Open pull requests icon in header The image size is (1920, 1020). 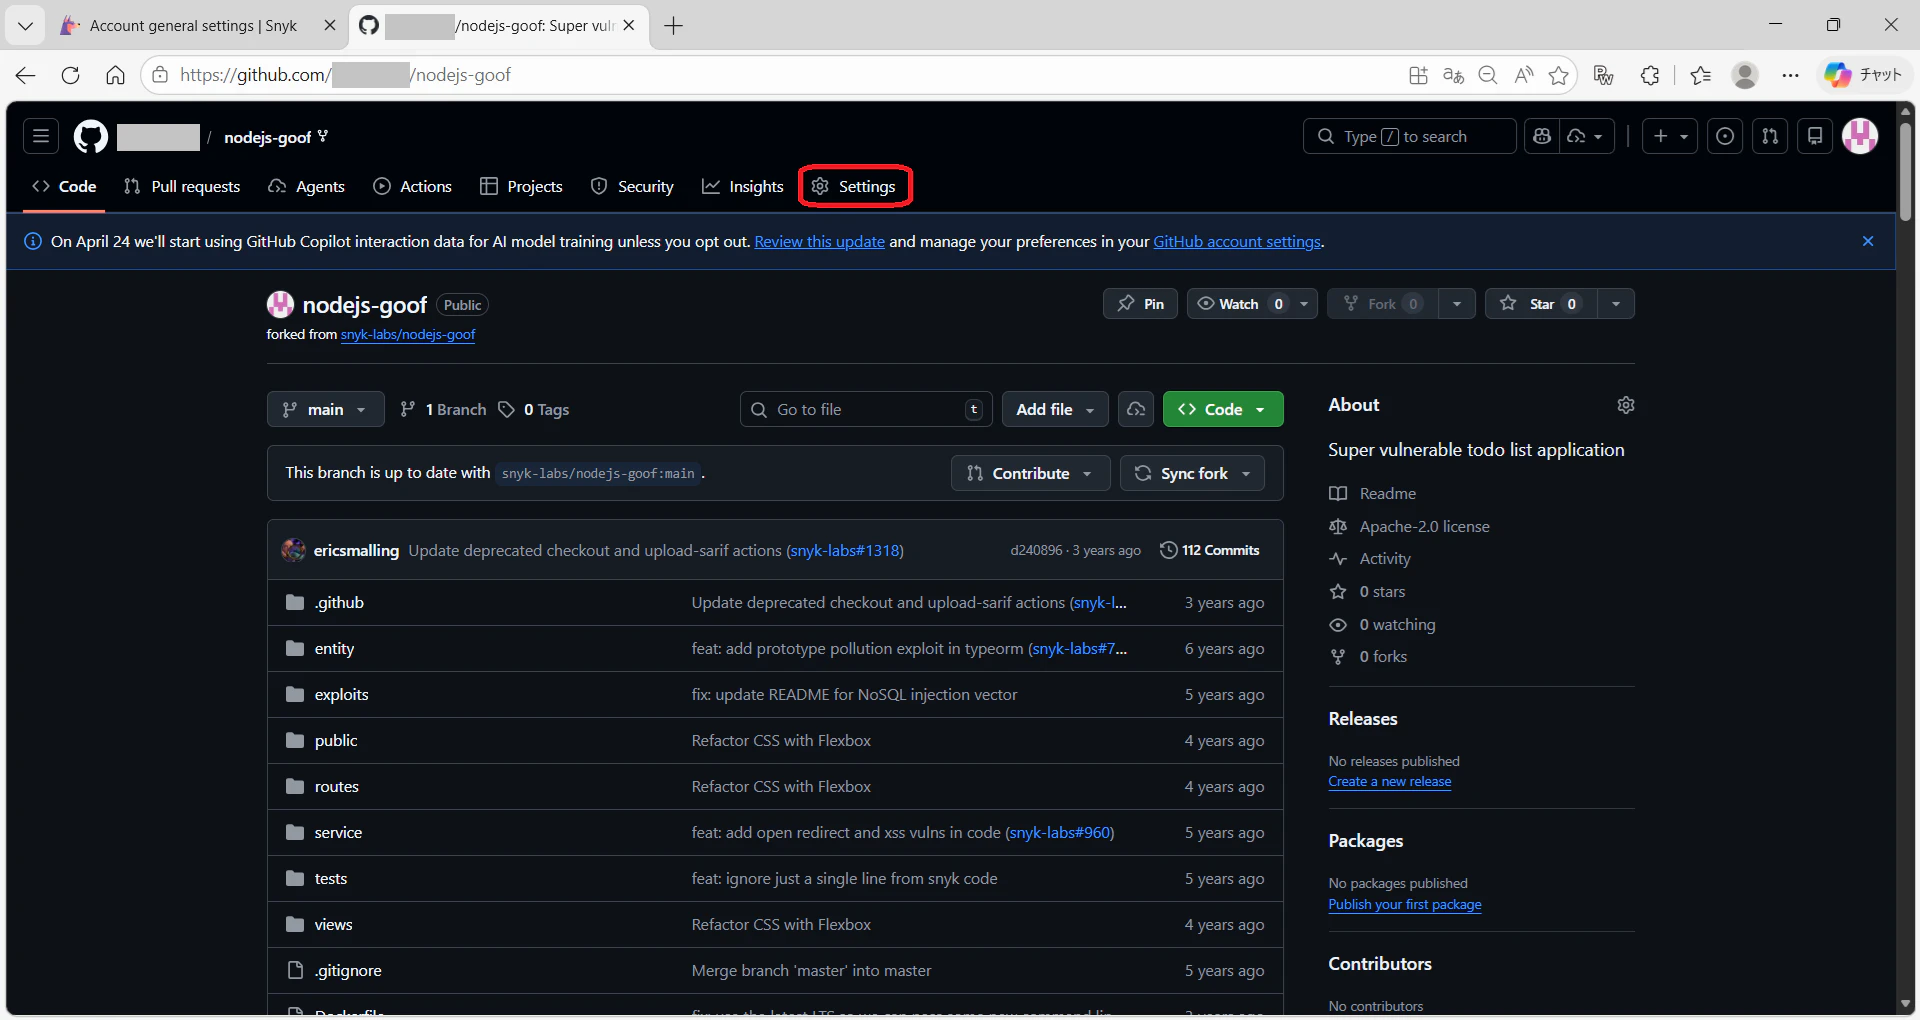coord(1770,136)
